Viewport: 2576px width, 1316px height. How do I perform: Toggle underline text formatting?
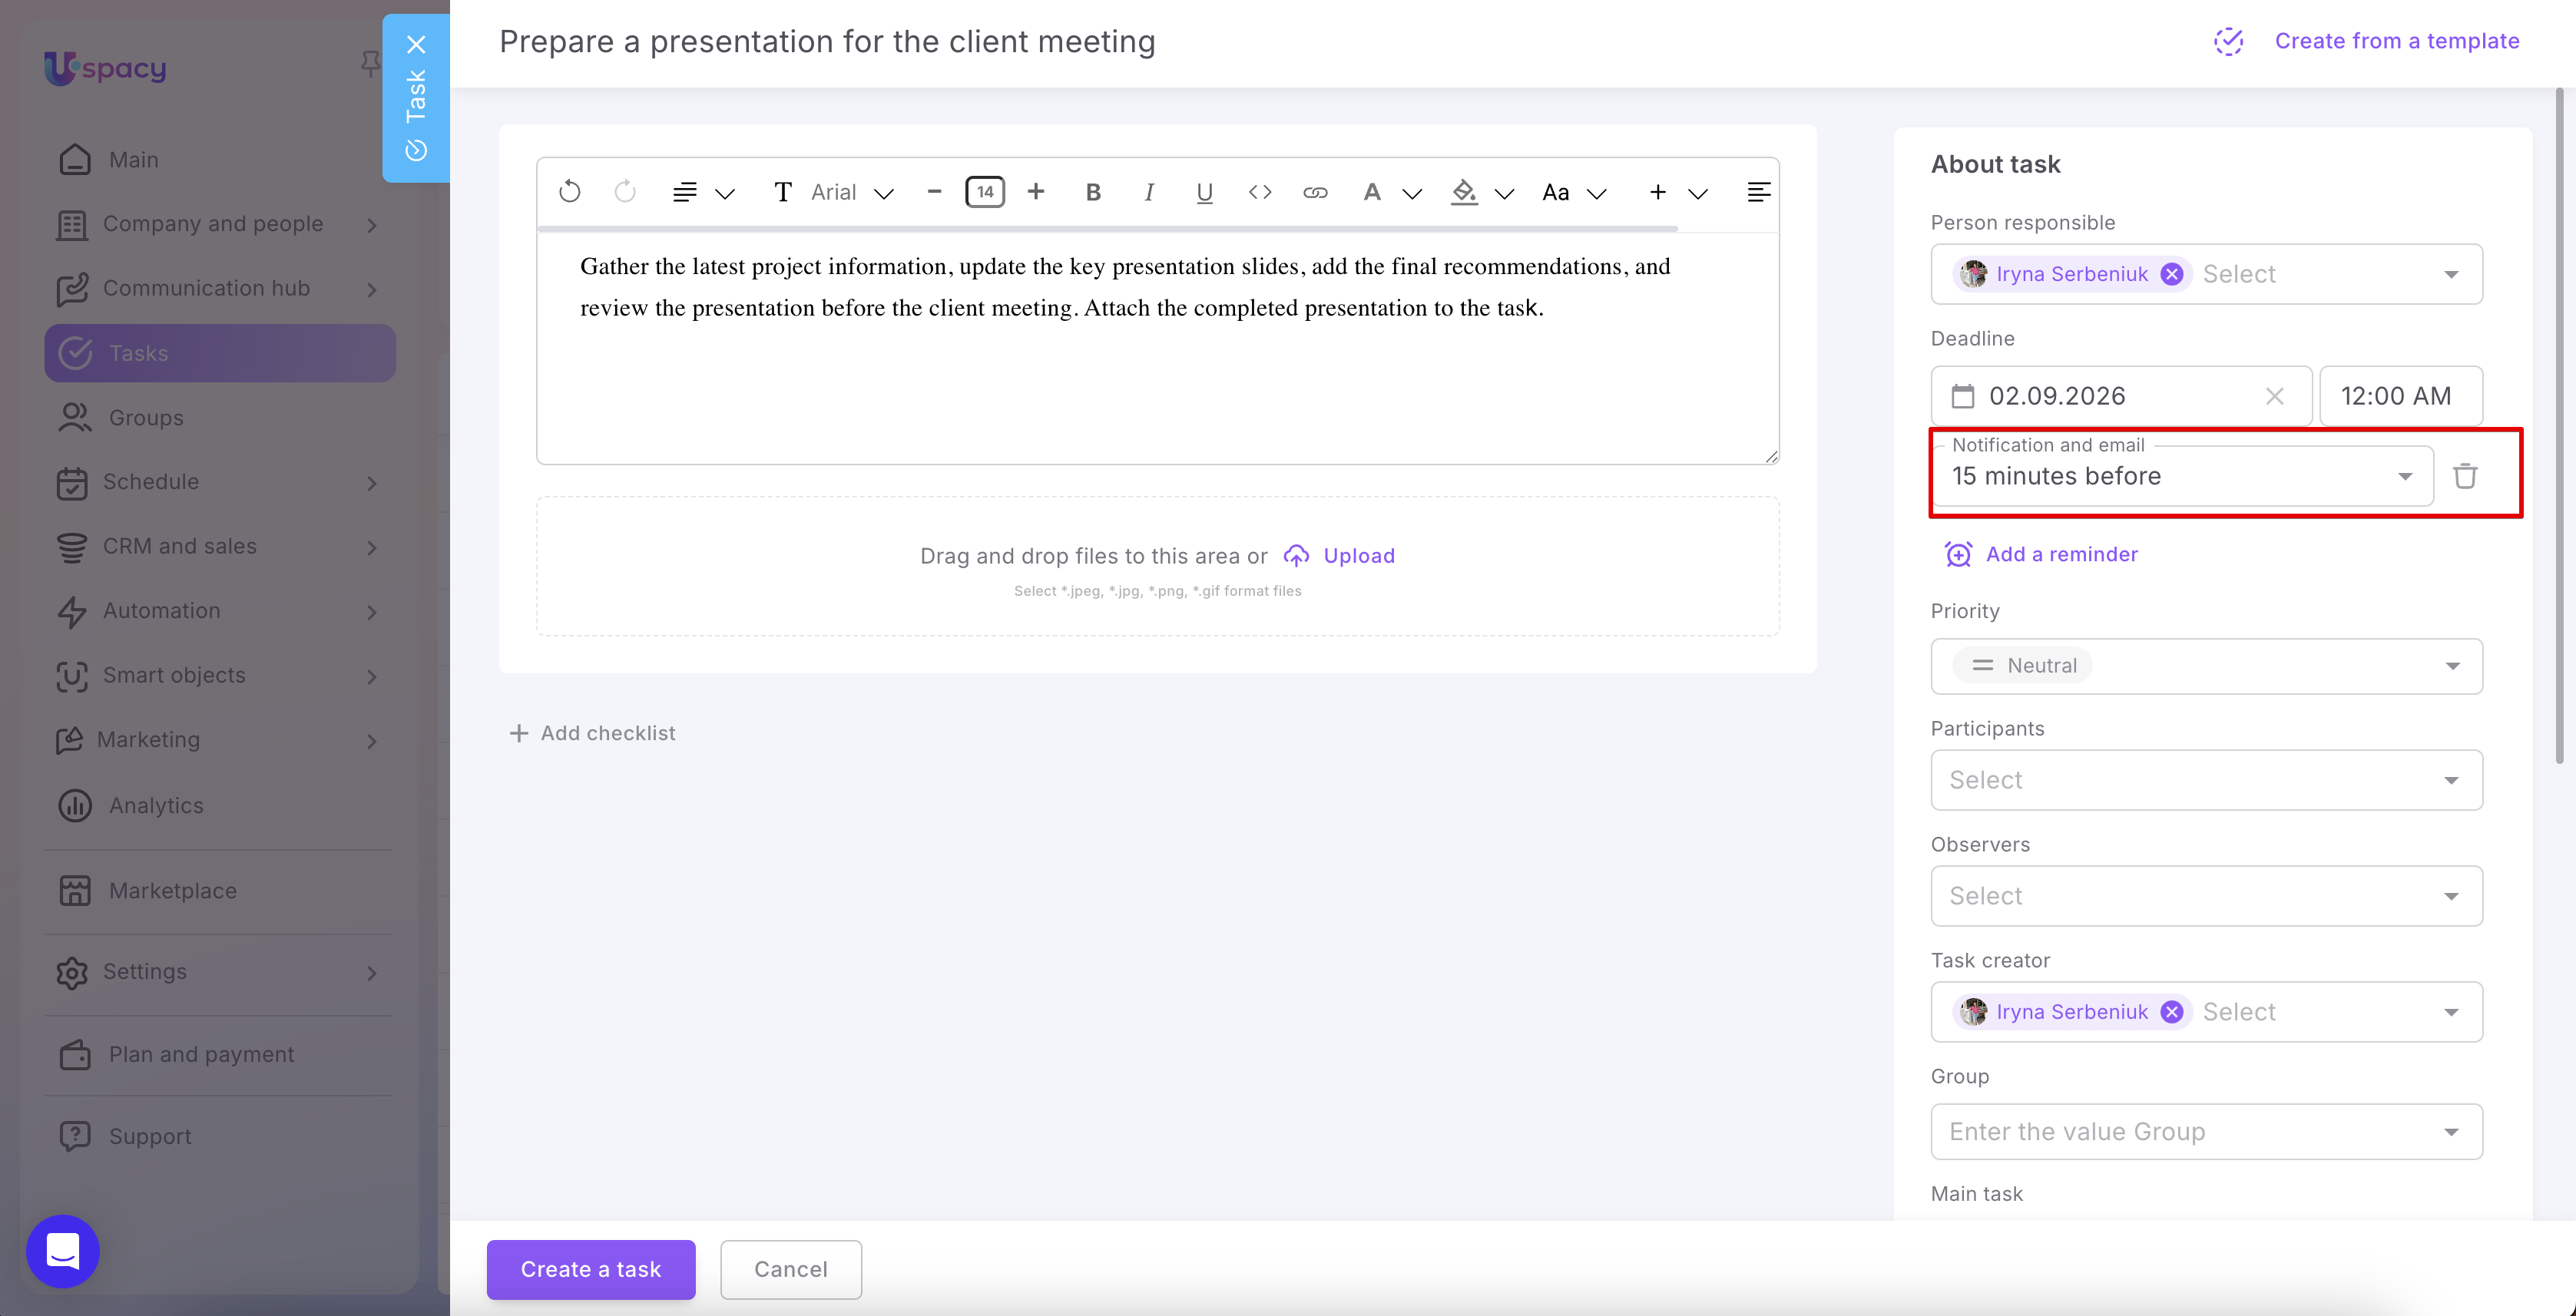point(1204,192)
